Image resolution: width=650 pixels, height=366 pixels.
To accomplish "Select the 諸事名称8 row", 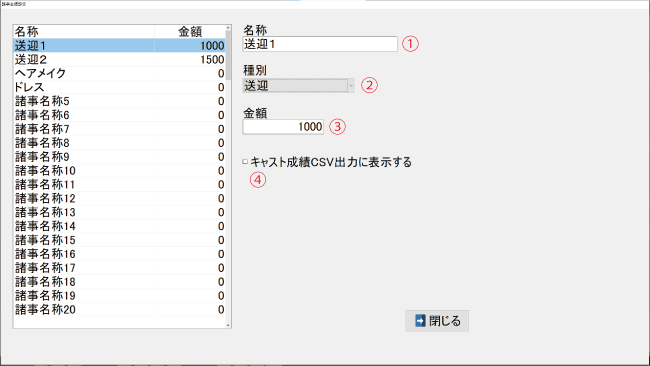I will click(119, 143).
